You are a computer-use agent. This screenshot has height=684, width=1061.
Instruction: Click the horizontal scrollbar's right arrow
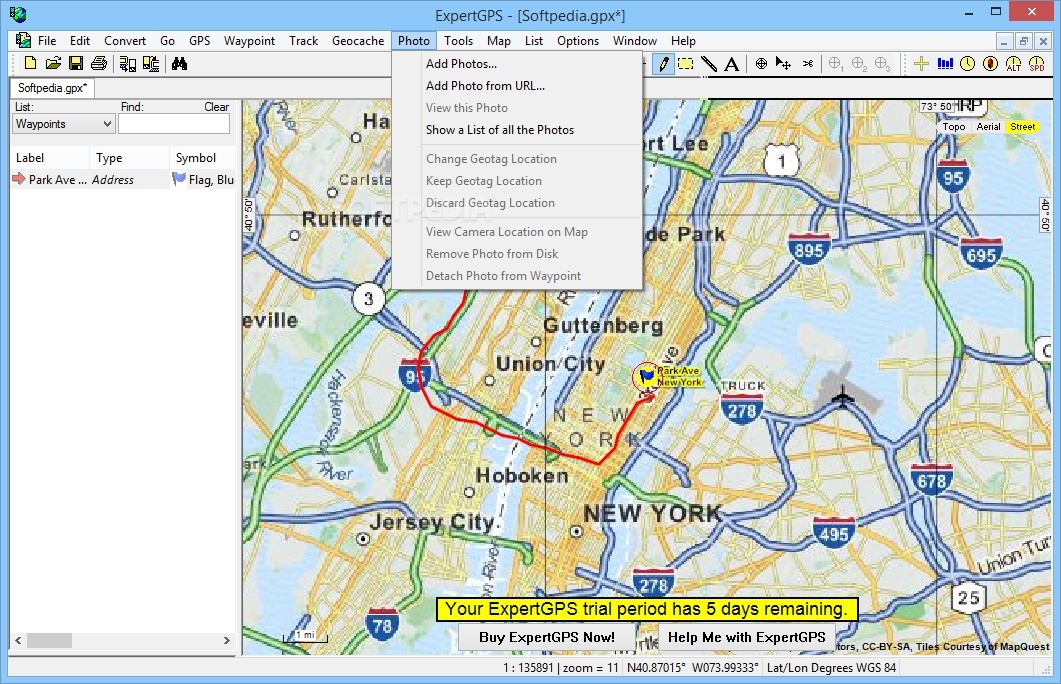click(227, 640)
